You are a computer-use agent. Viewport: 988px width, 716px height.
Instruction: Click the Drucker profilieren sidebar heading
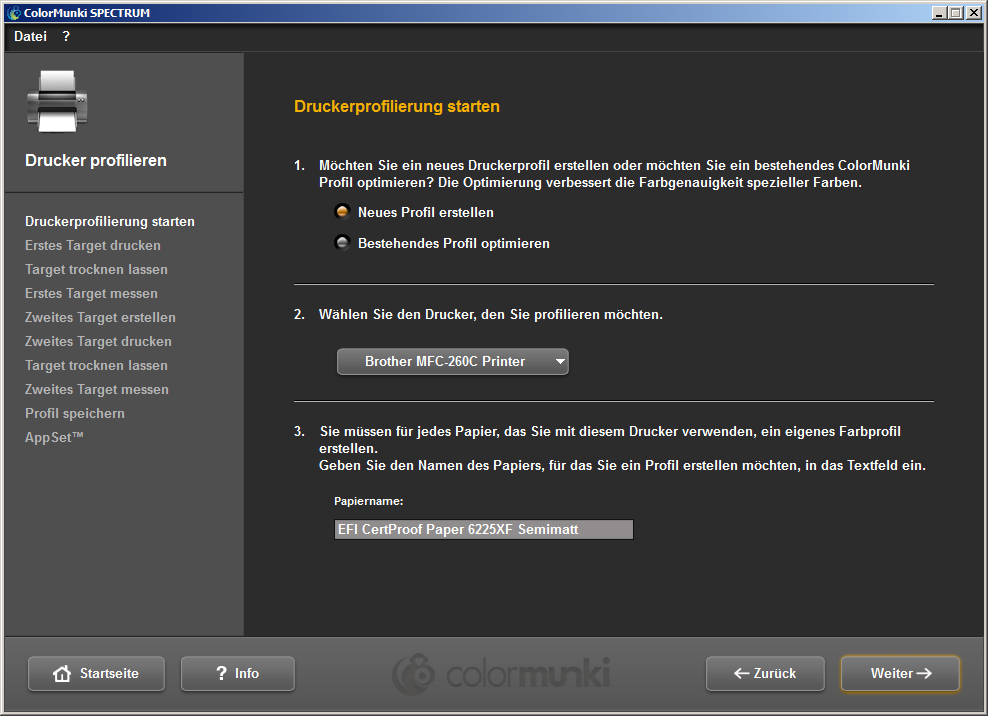[x=96, y=160]
